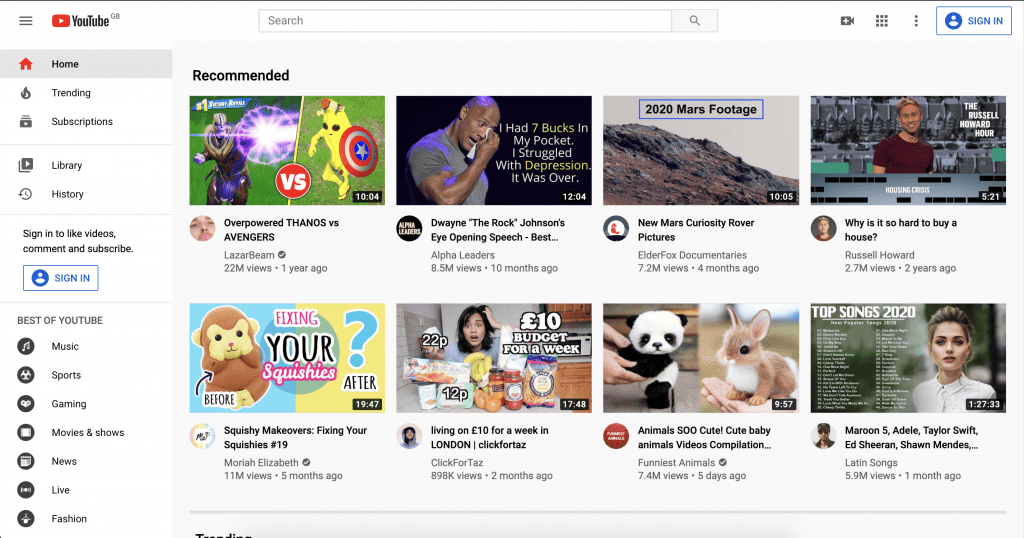Screen dimensions: 1024x538
Task: Open the hamburger guide menu
Action: (x=25, y=21)
